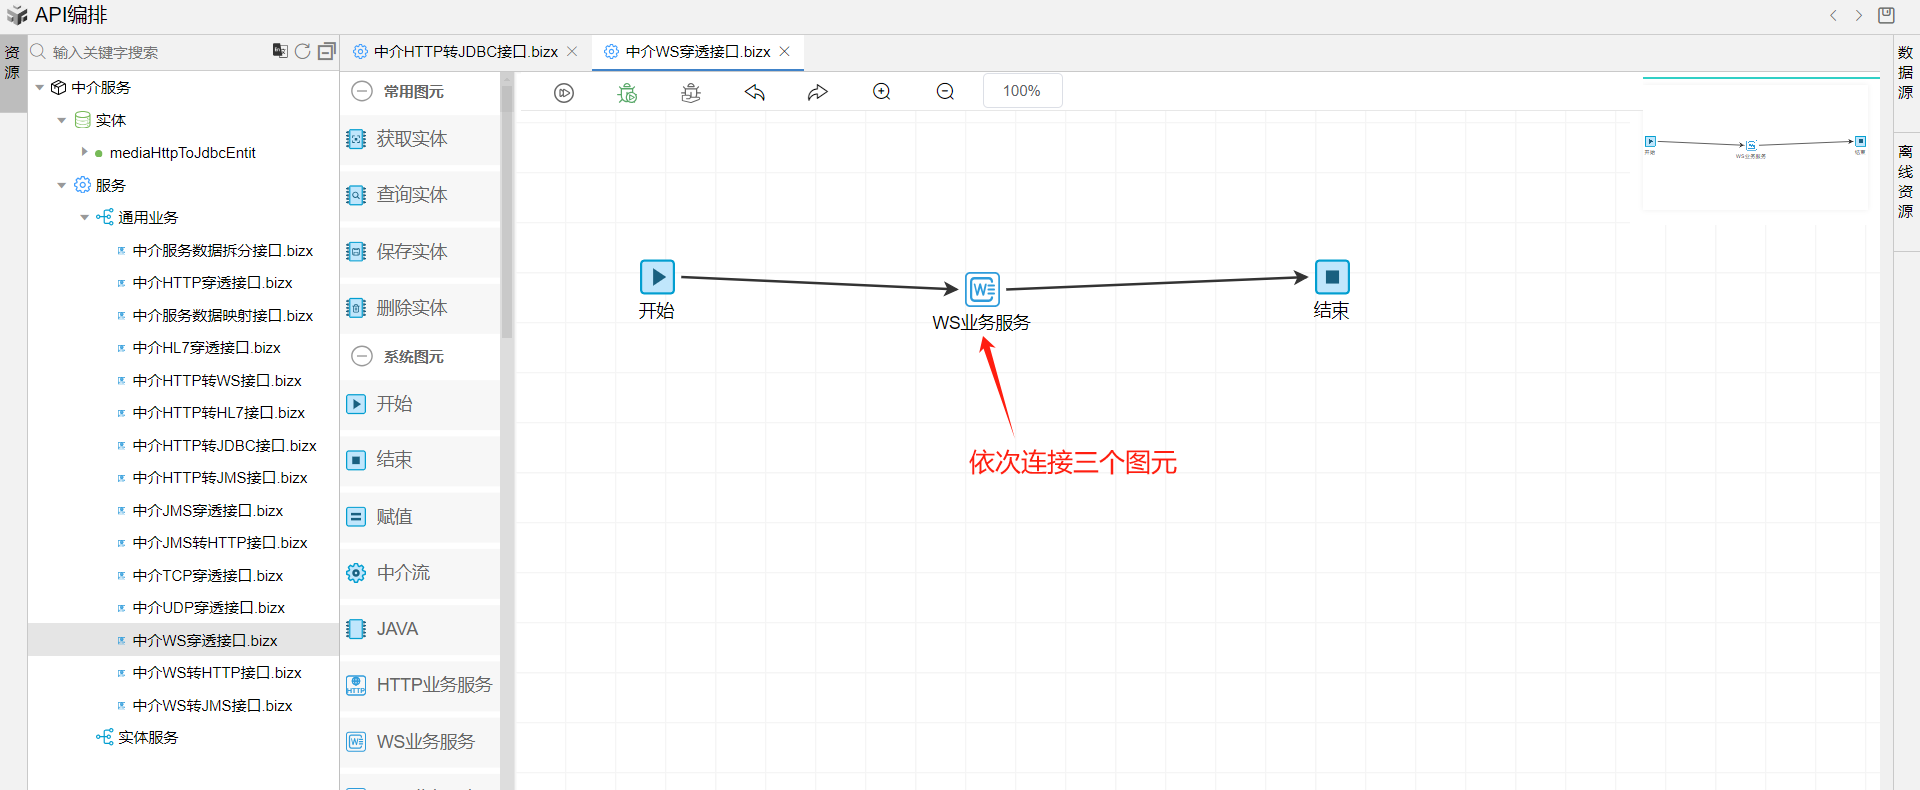Viewport: 1920px width, 790px height.
Task: Collapse the 系统图元 palette group
Action: point(362,356)
